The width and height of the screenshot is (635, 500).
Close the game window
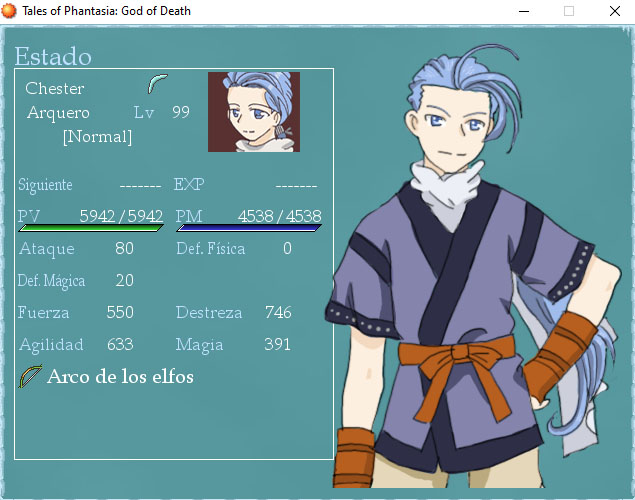pos(615,11)
